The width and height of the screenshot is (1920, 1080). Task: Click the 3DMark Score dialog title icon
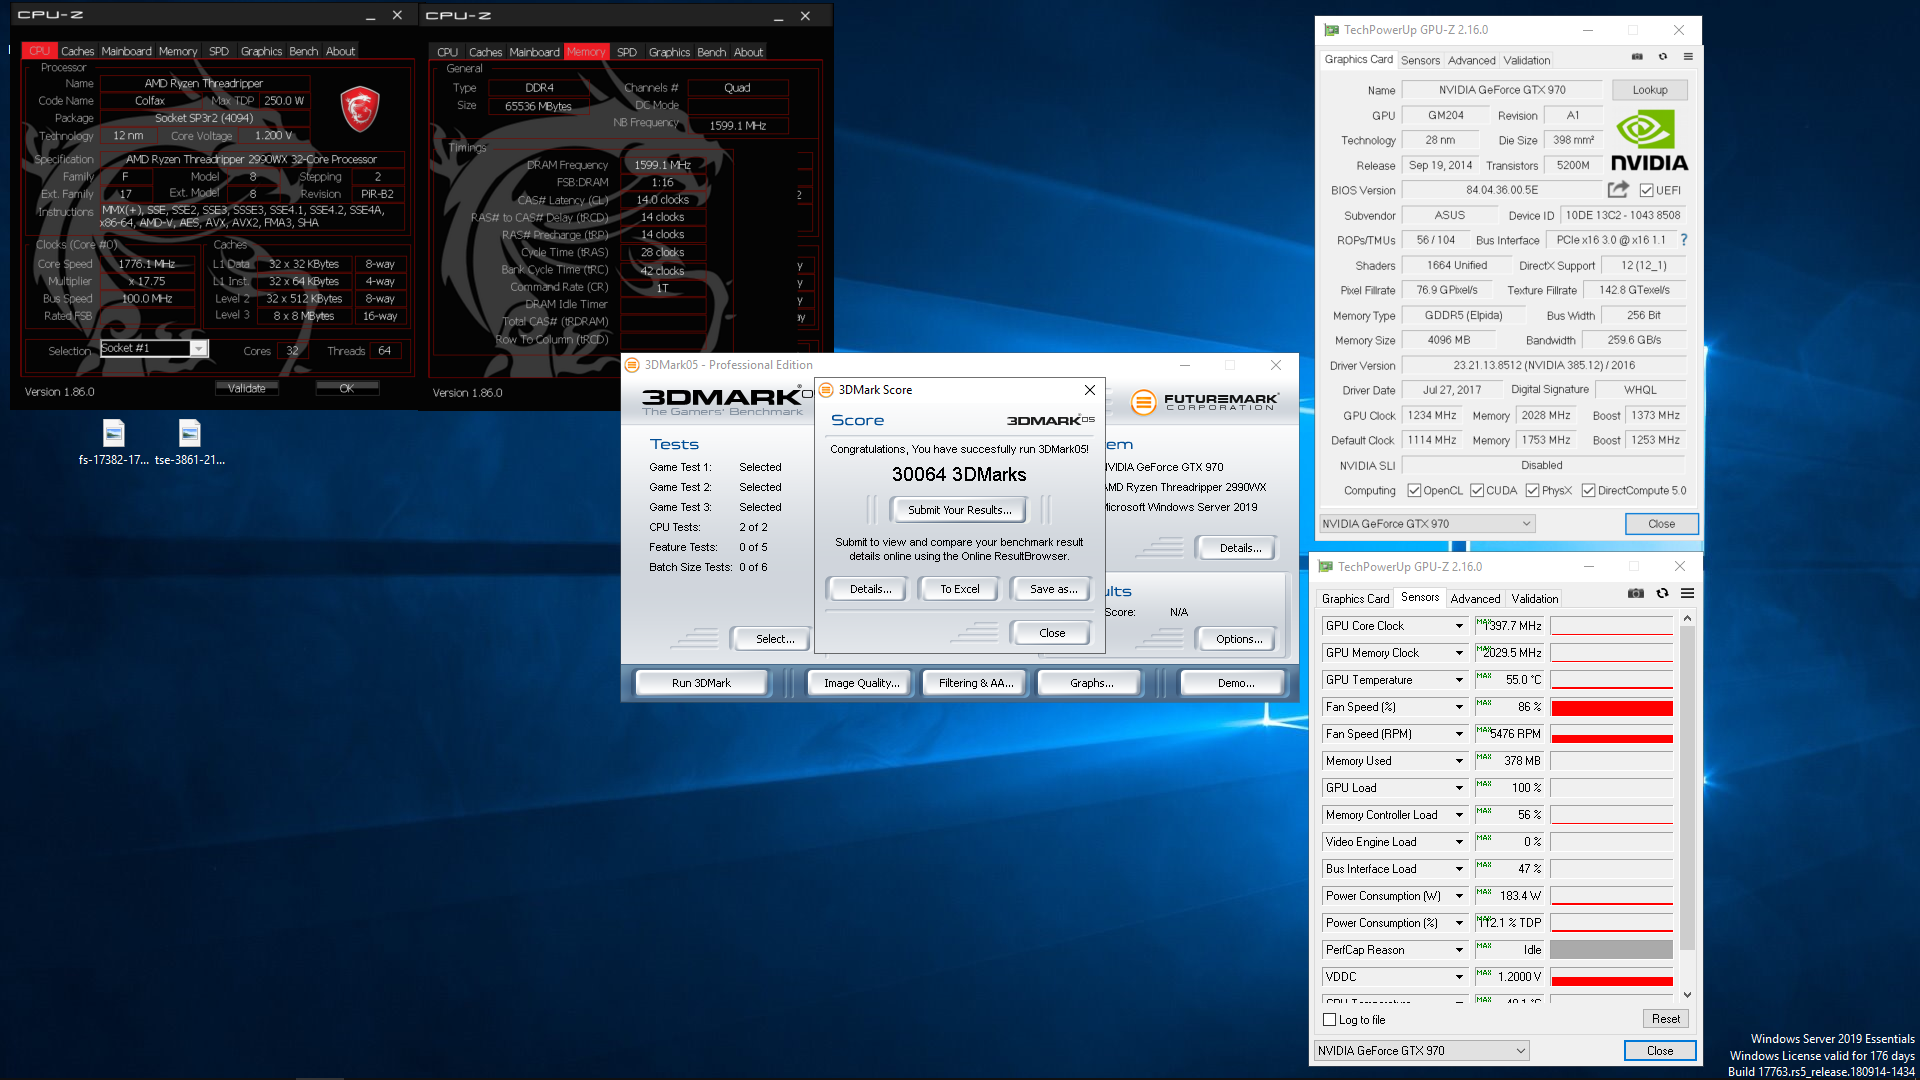tap(826, 390)
